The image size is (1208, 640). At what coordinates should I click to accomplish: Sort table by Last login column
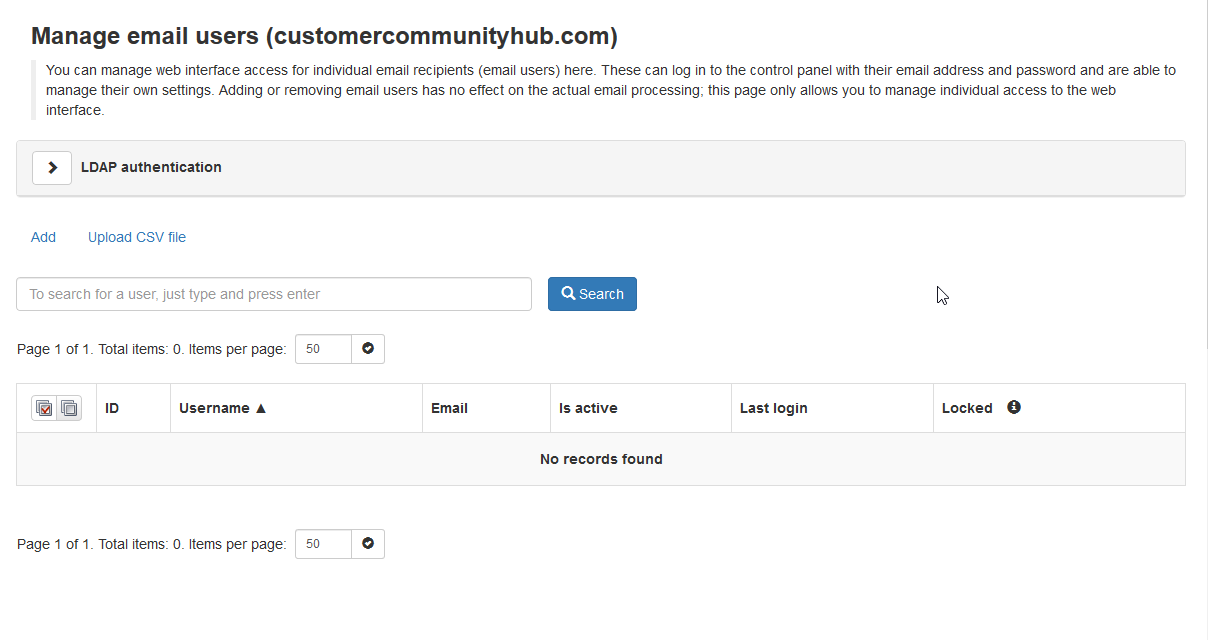[x=773, y=408]
